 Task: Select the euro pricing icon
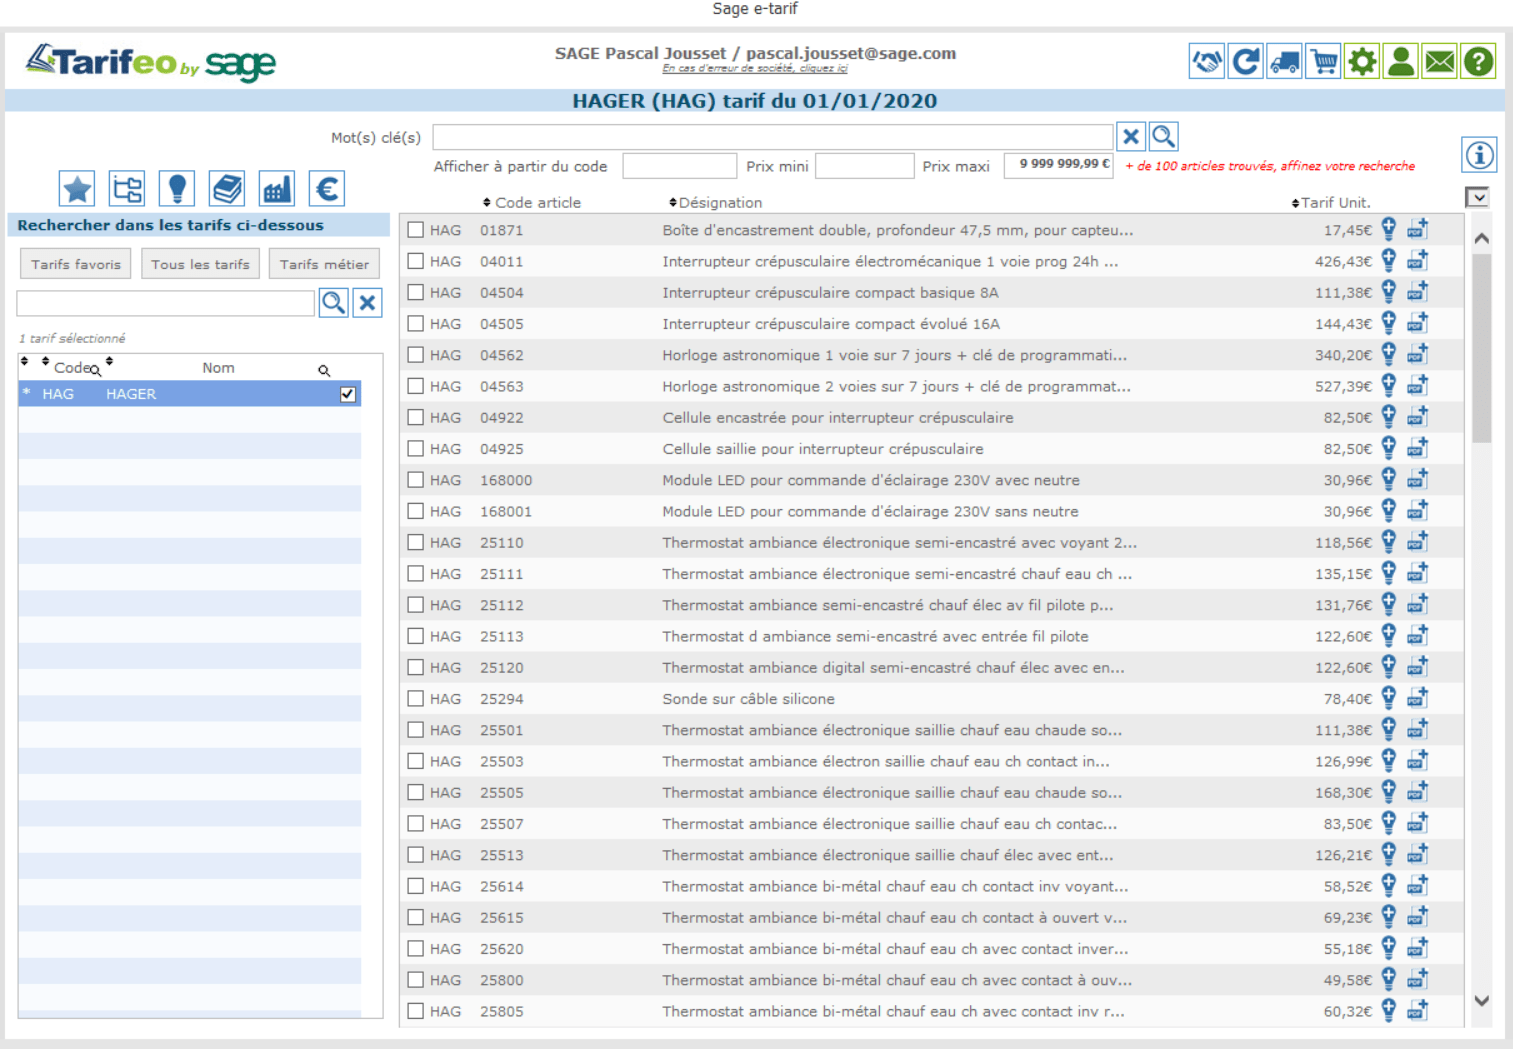tap(326, 188)
